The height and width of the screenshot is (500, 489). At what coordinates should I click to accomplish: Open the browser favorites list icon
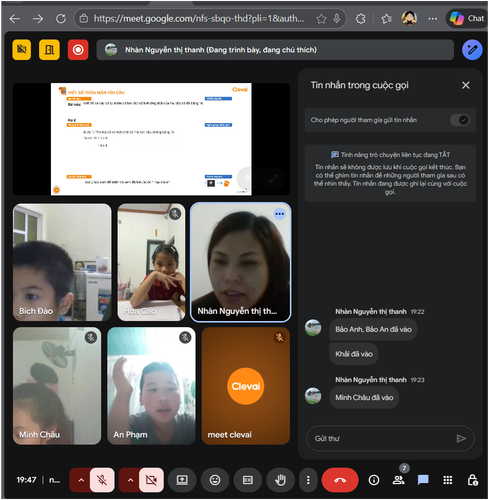[x=386, y=19]
